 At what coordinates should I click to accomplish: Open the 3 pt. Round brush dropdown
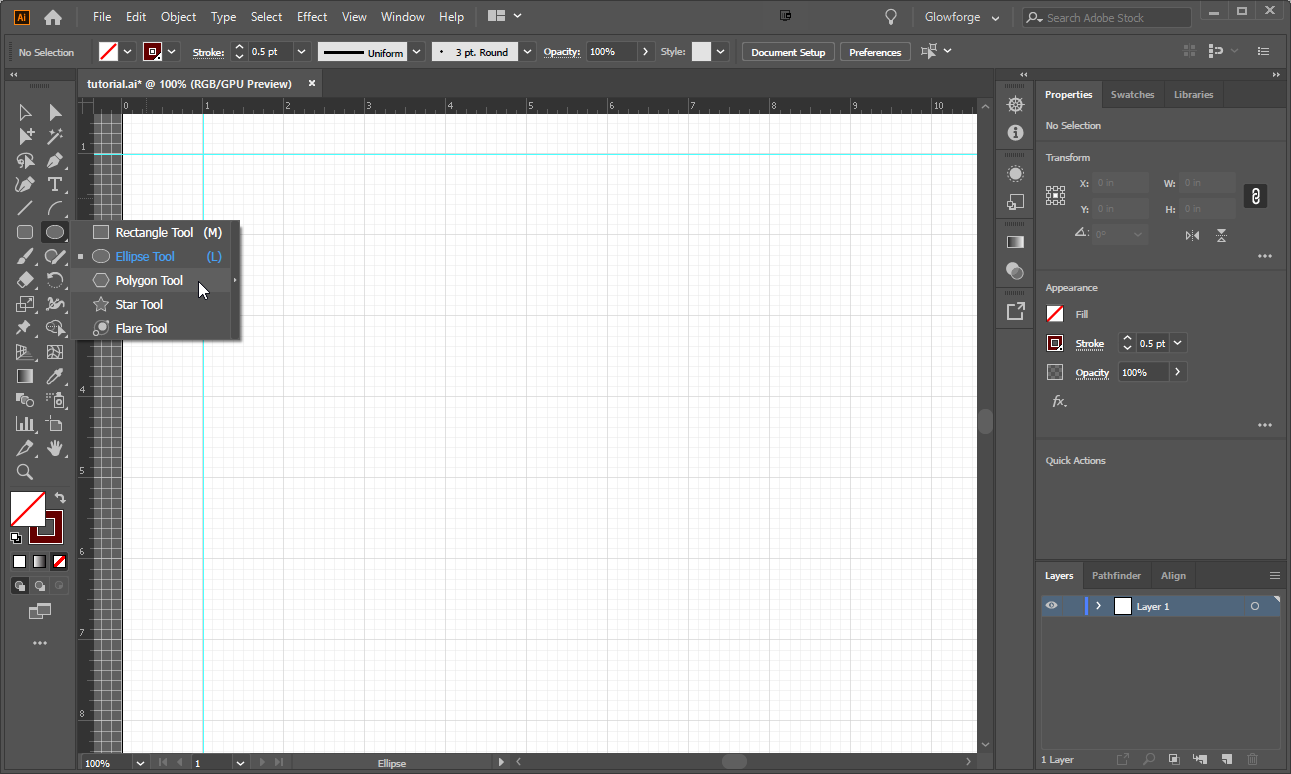528,52
